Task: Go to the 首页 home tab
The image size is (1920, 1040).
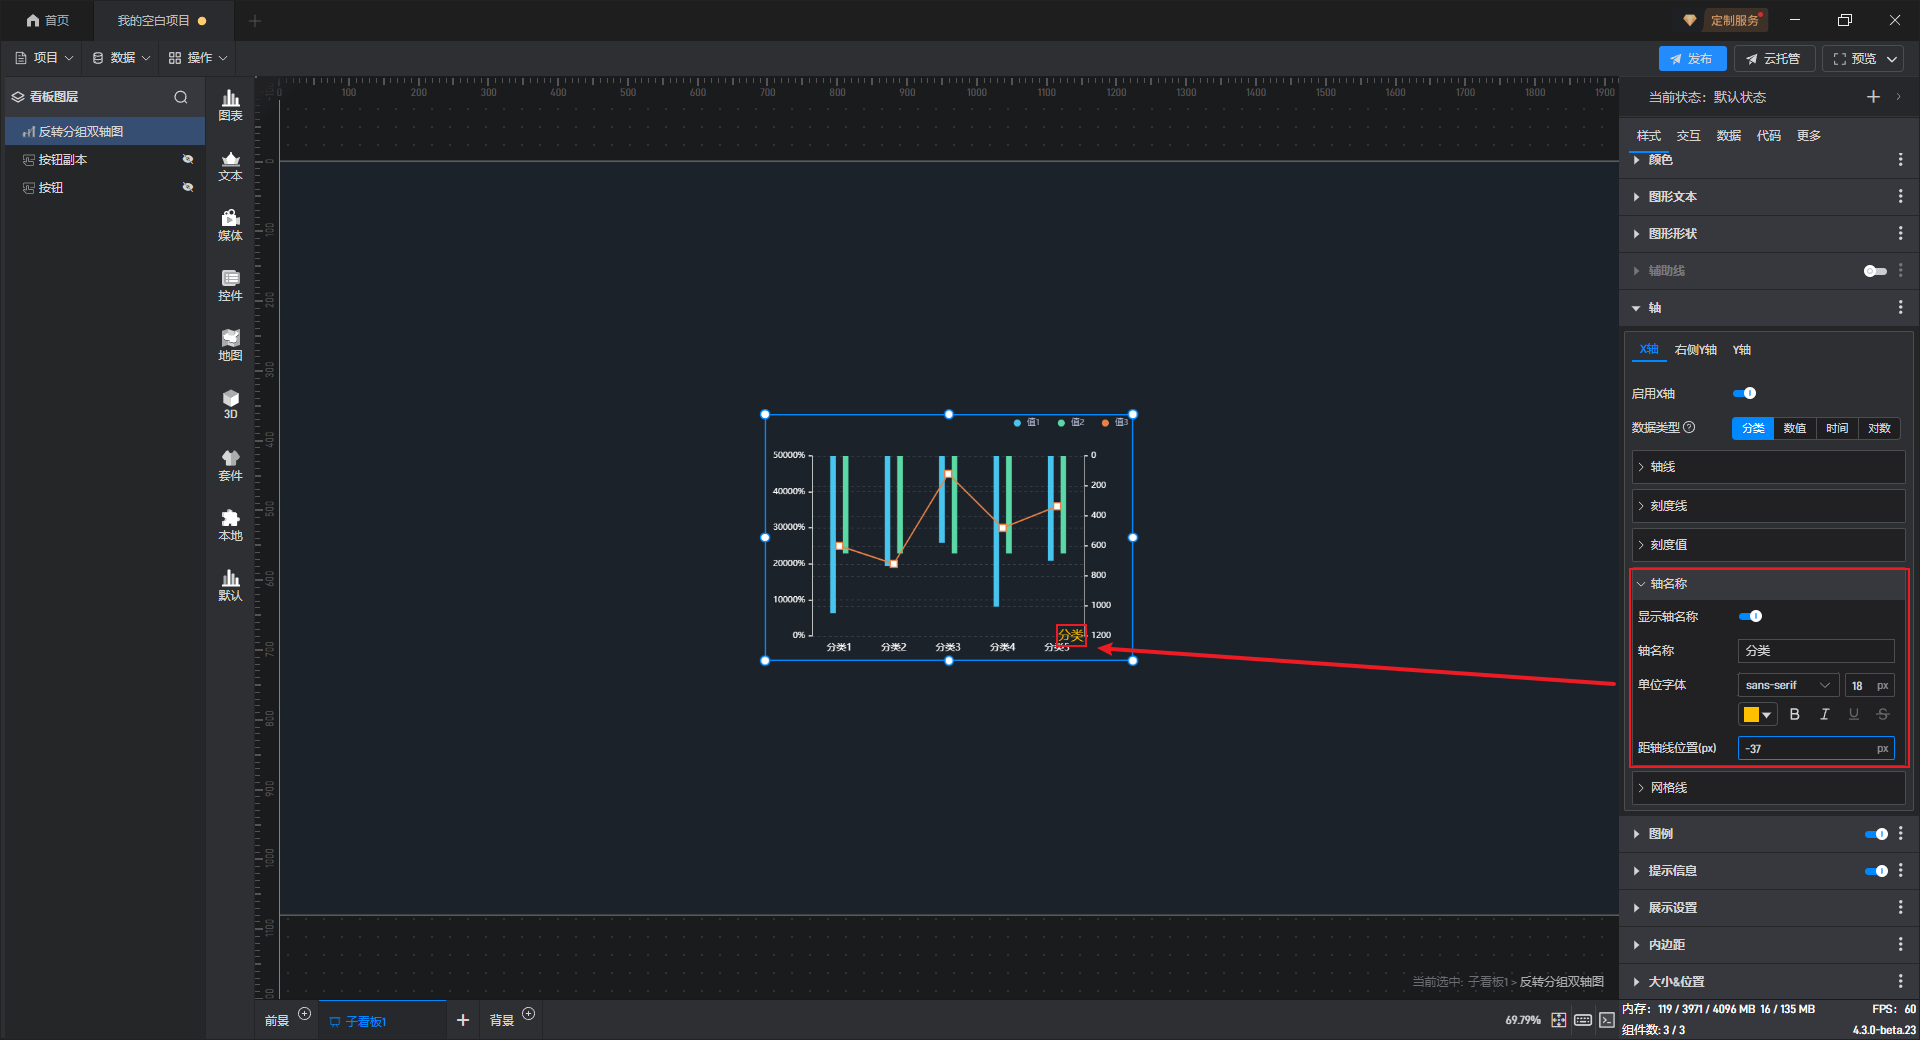Action: click(x=48, y=20)
